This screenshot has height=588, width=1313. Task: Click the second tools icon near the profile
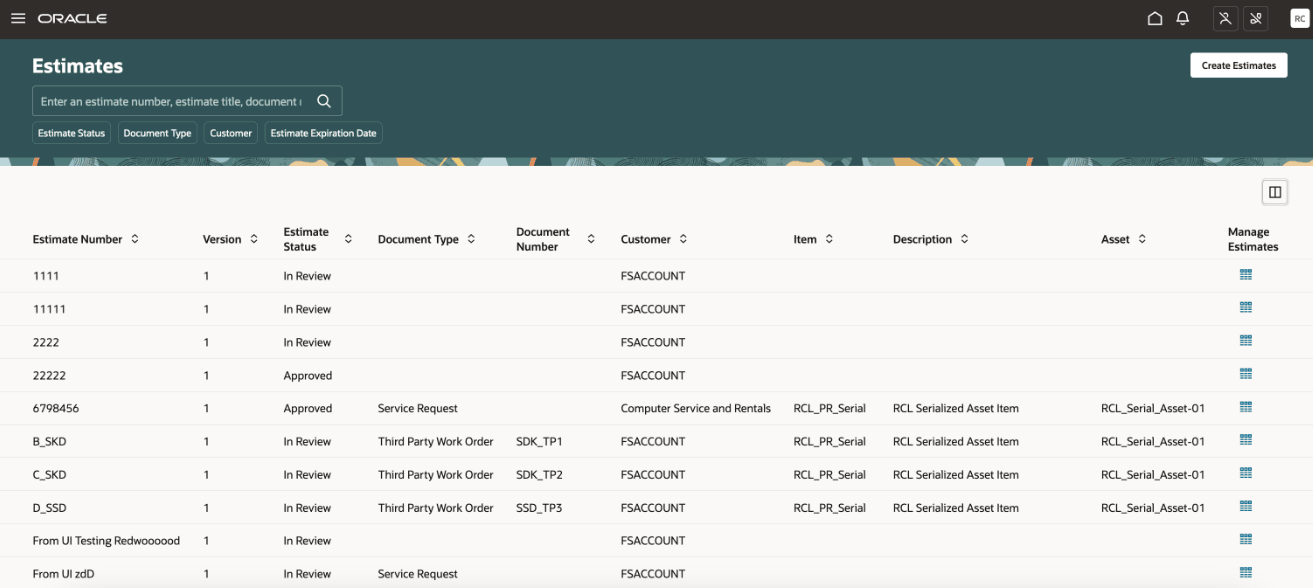tap(1256, 17)
